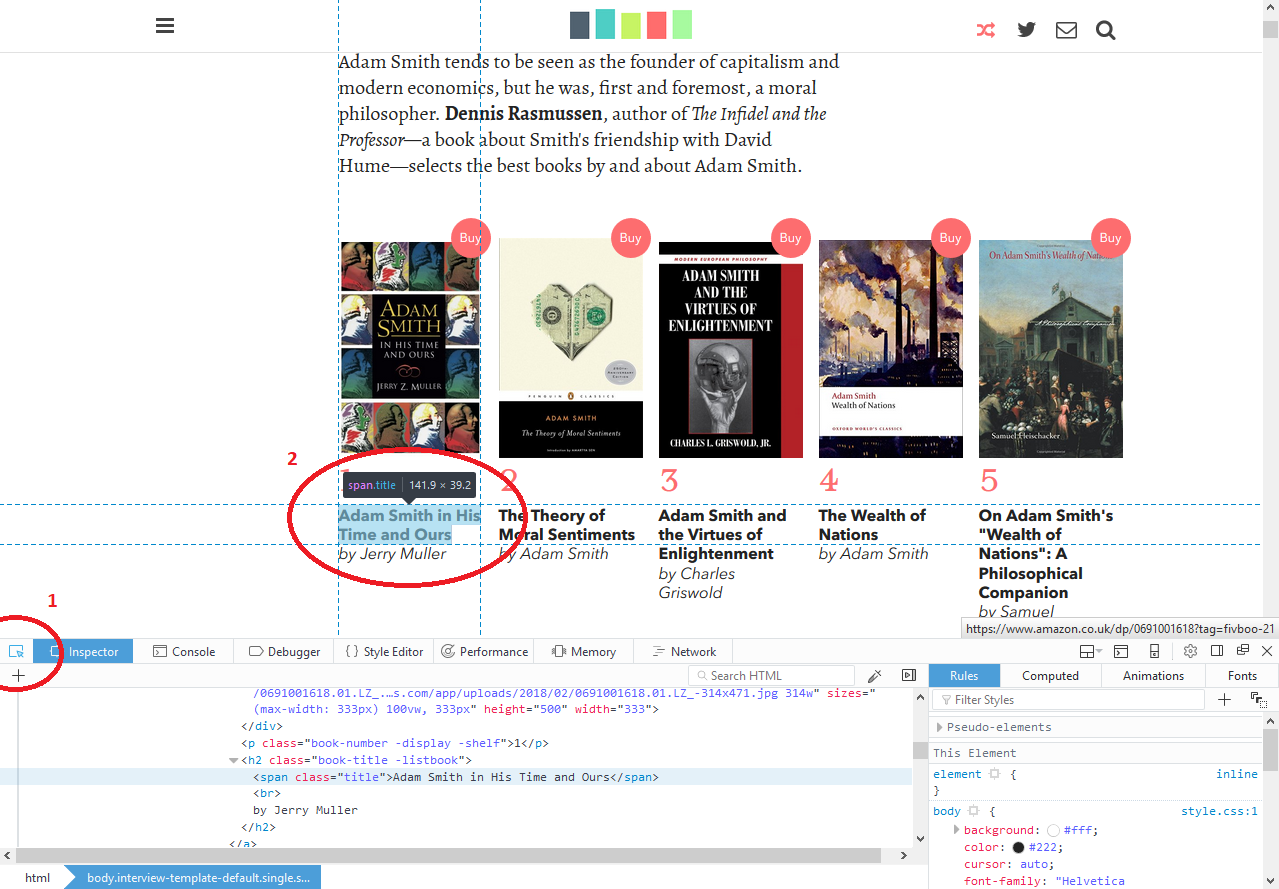Select the body.interview-template-default breadcrumb
This screenshot has height=889, width=1279.
pyautogui.click(x=198, y=878)
